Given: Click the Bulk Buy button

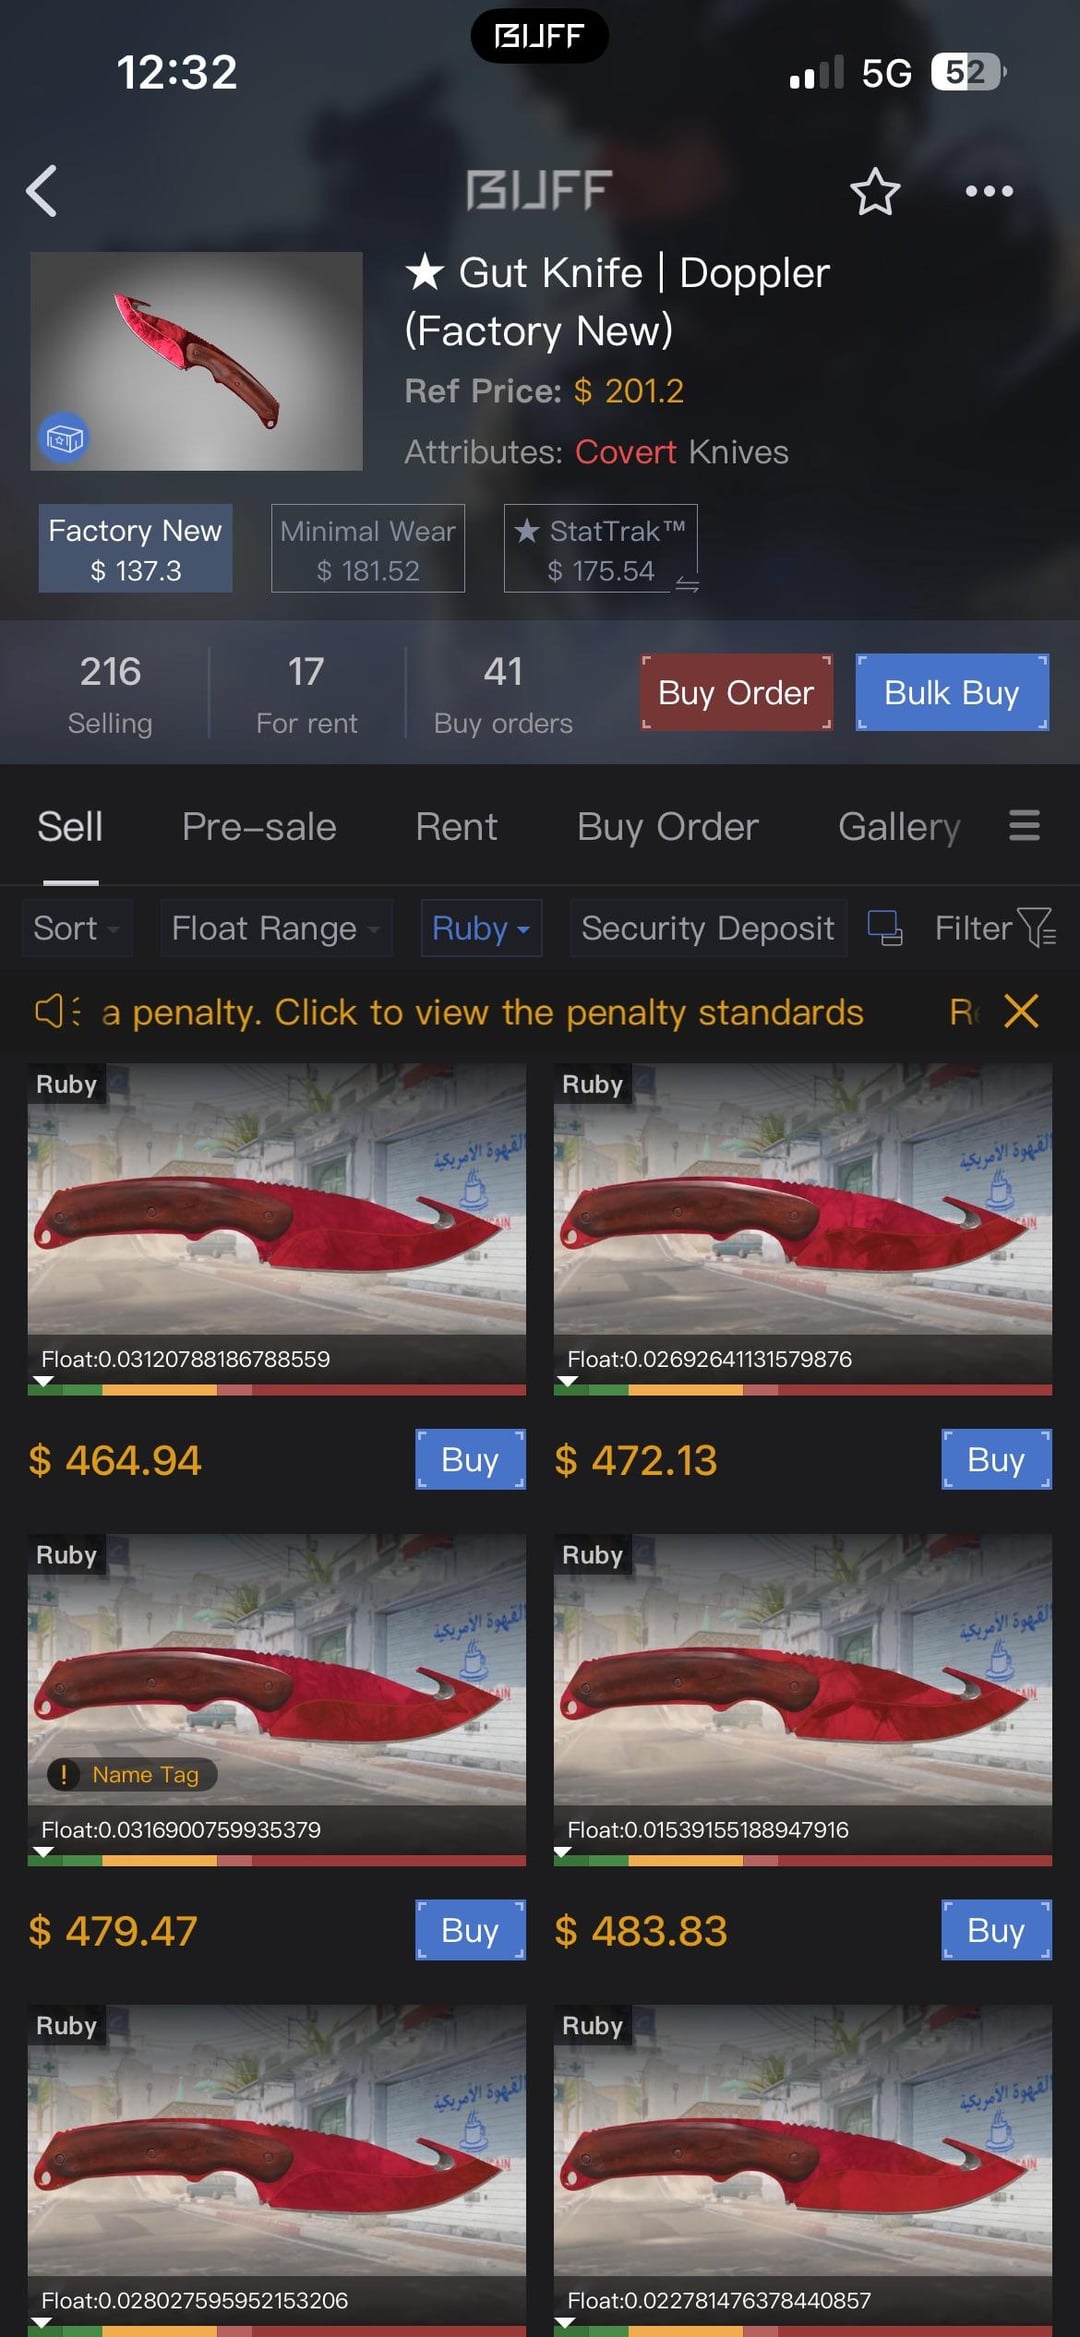Looking at the screenshot, I should pyautogui.click(x=952, y=693).
